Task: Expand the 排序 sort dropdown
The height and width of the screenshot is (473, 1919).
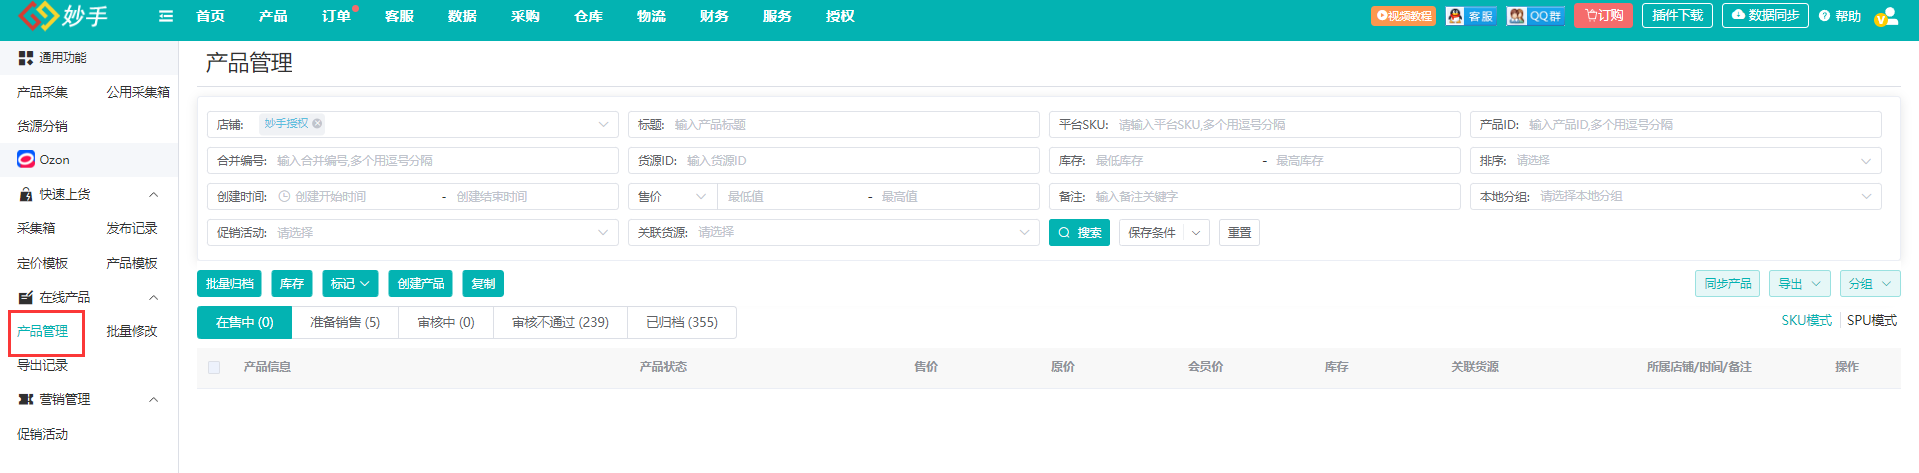Action: (1865, 161)
